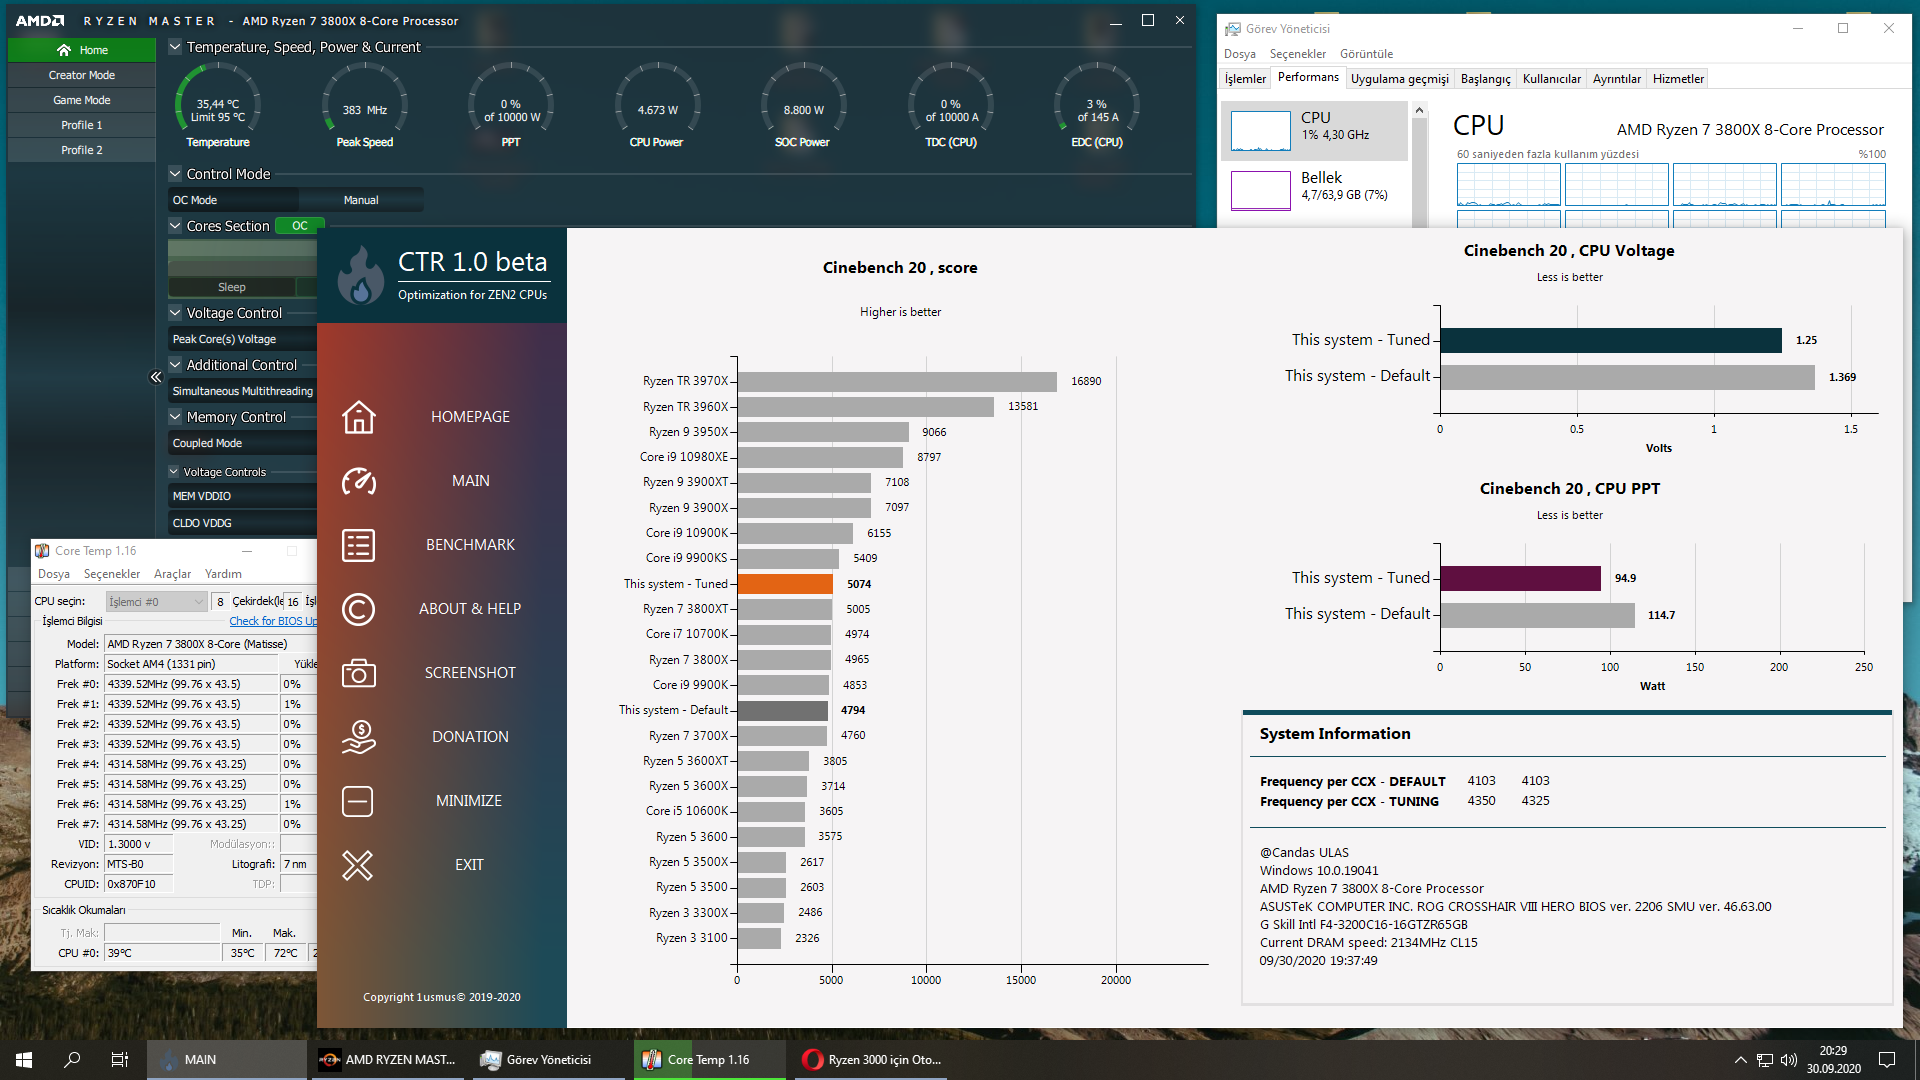This screenshot has width=1920, height=1080.
Task: Click the Exit cross icon in CTR
Action: [x=358, y=865]
